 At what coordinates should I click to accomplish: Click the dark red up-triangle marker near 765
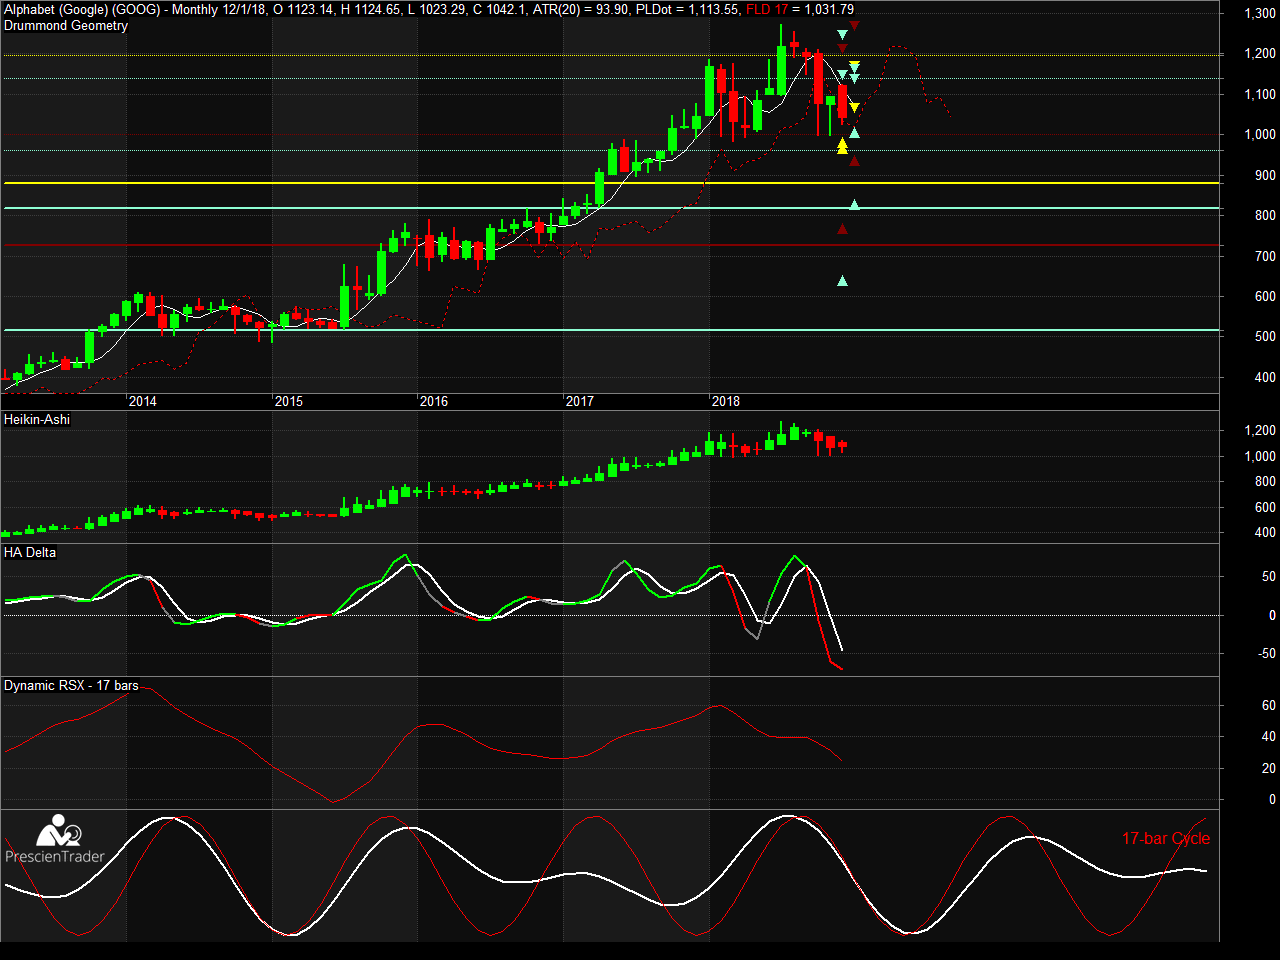tap(842, 229)
